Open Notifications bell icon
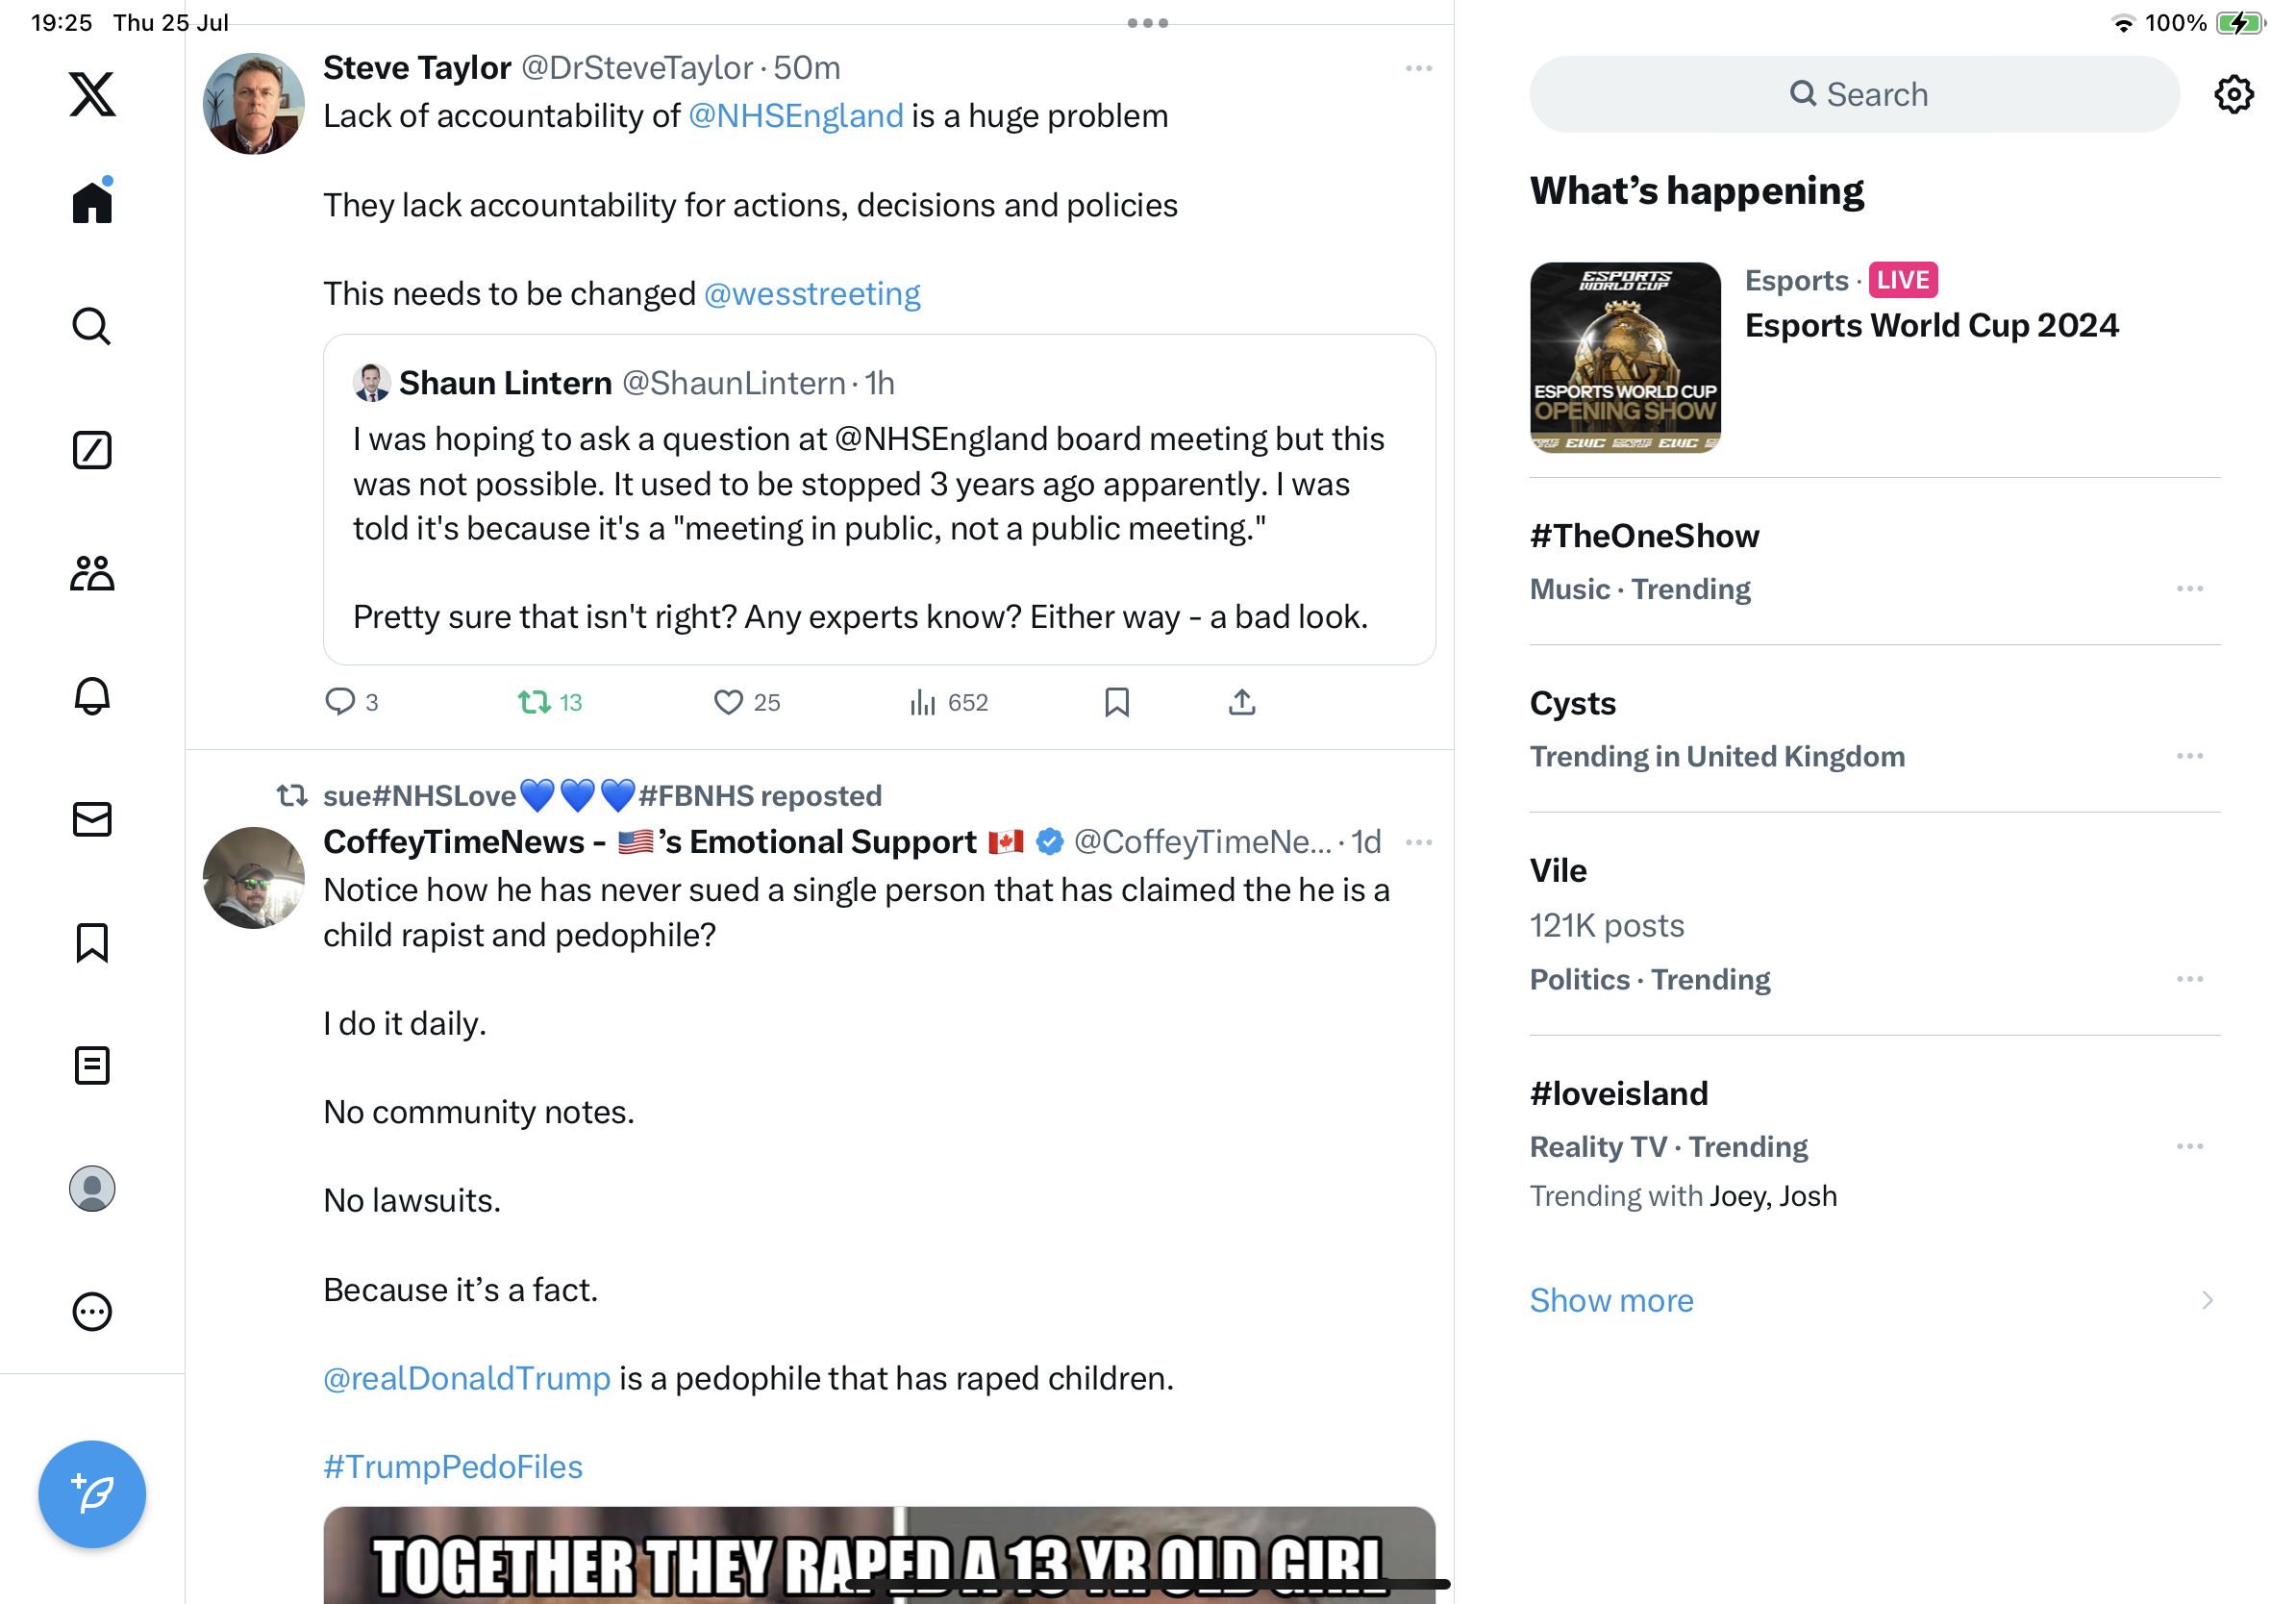This screenshot has height=1604, width=2296. click(92, 696)
